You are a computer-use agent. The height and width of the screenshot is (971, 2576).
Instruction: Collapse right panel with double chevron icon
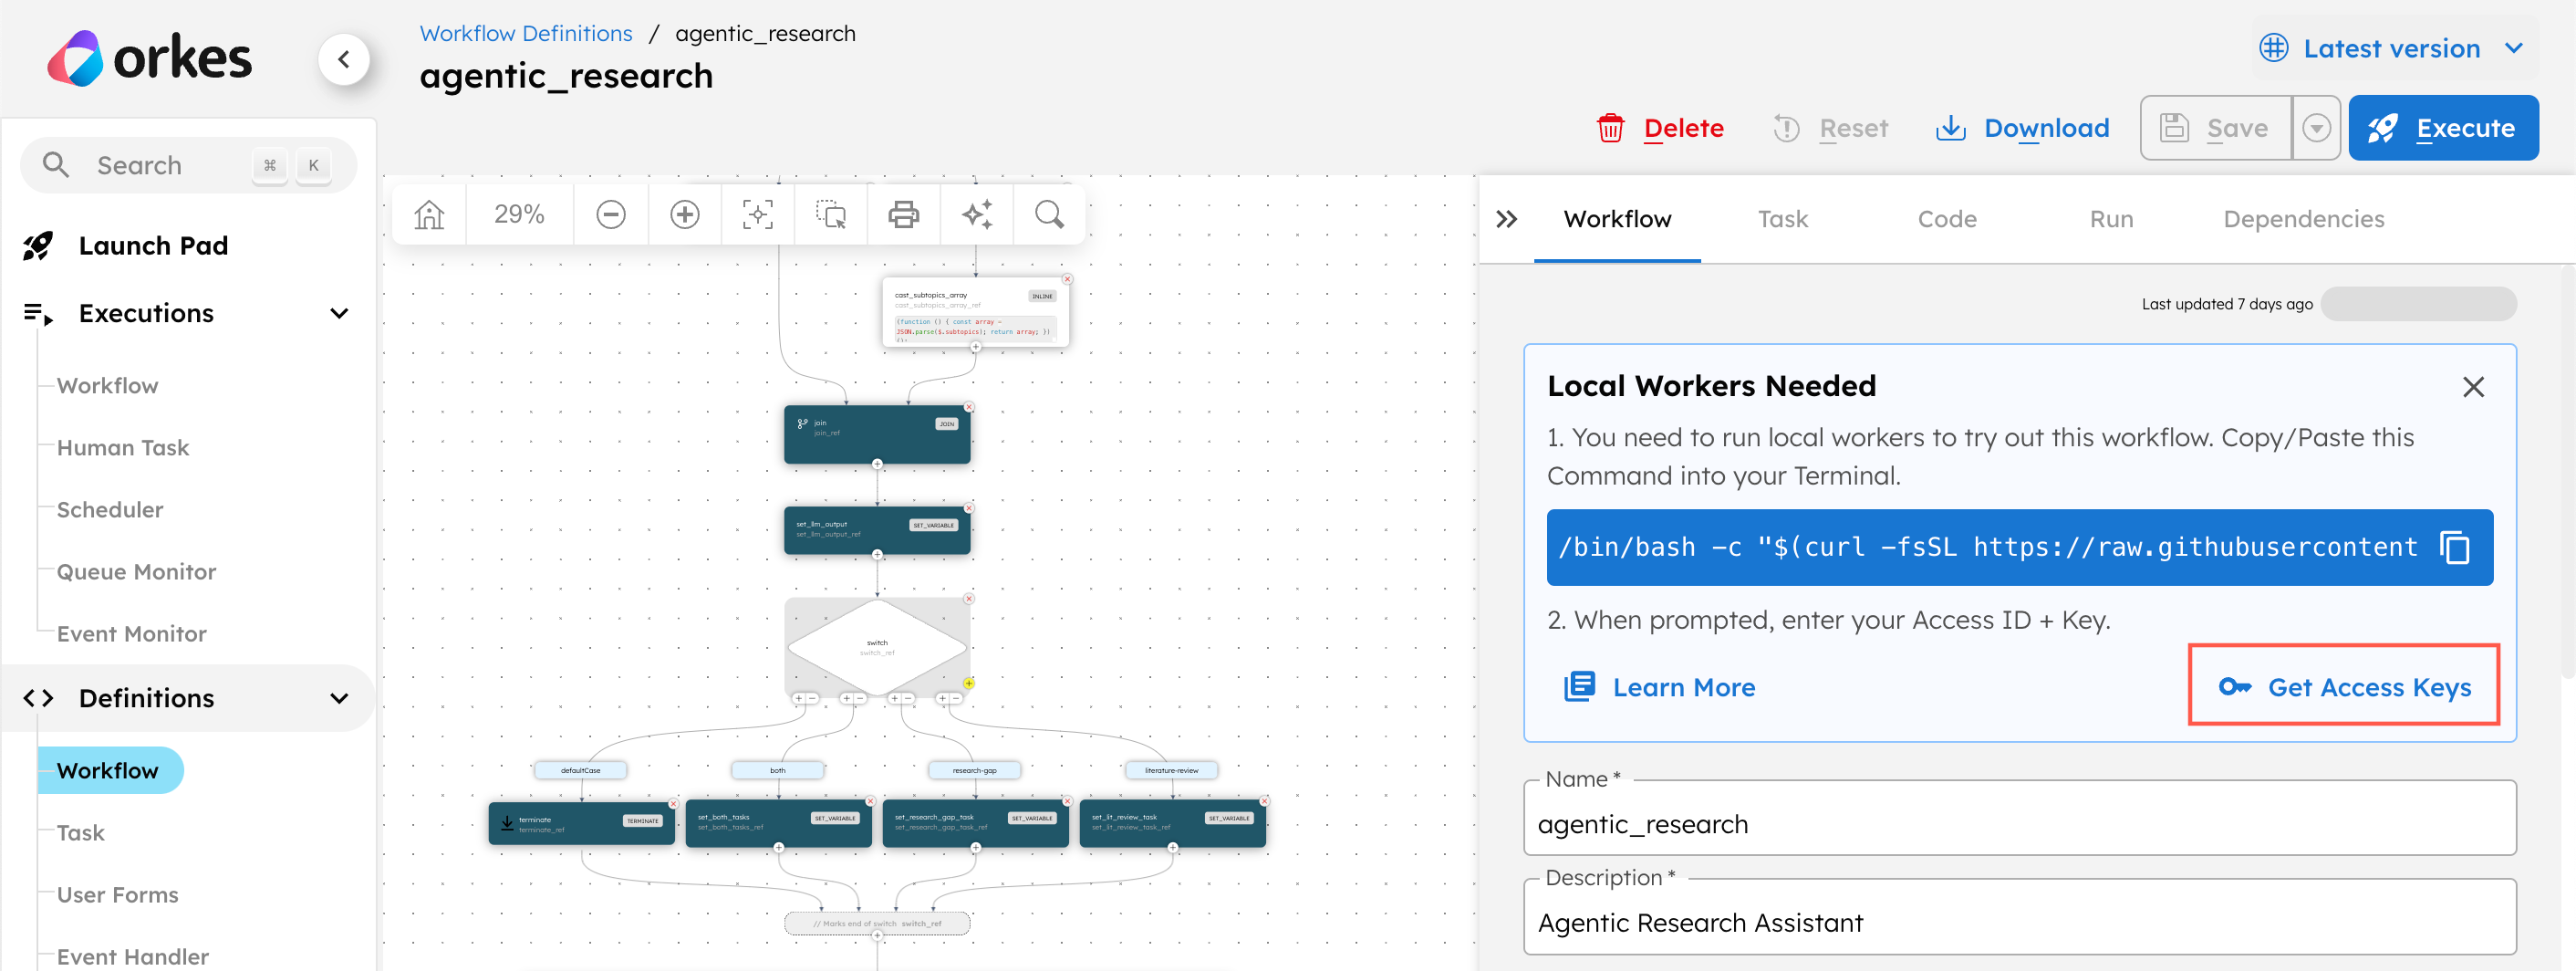coord(1506,219)
